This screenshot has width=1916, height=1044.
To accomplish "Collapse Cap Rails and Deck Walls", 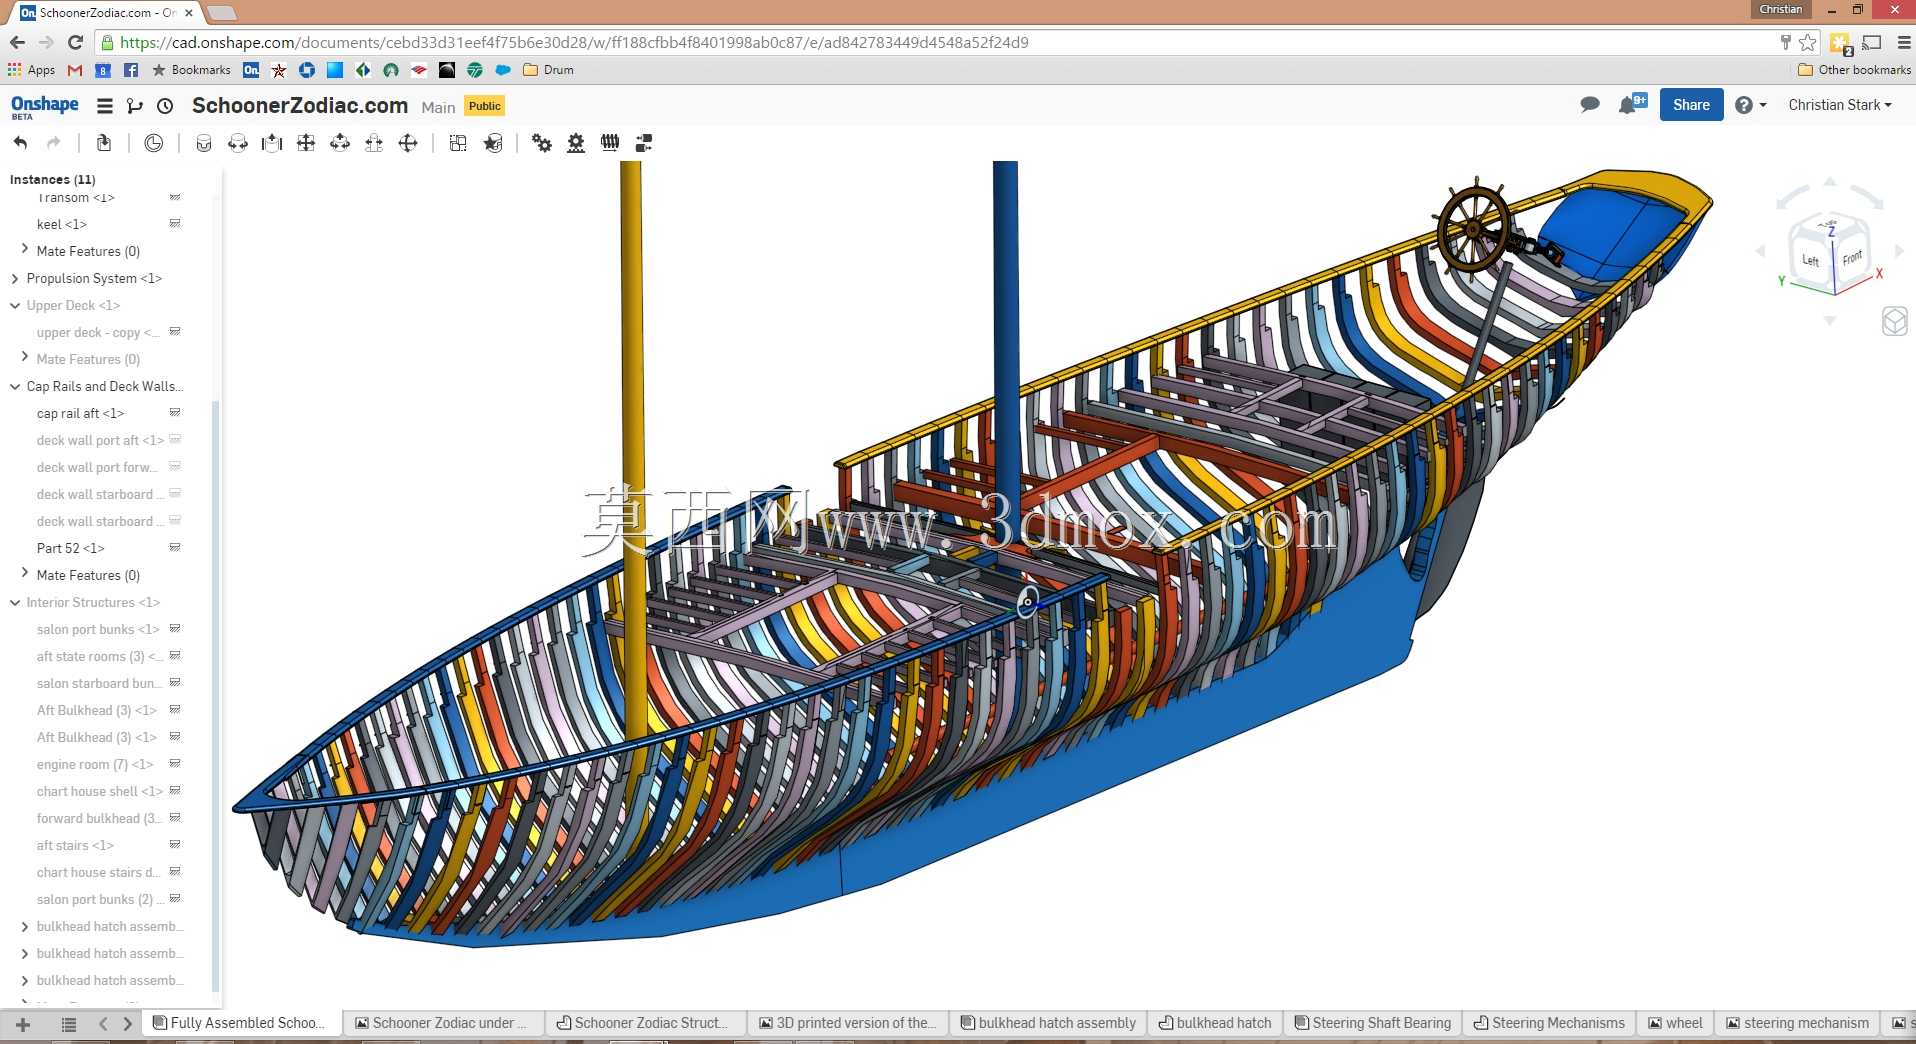I will pos(15,387).
